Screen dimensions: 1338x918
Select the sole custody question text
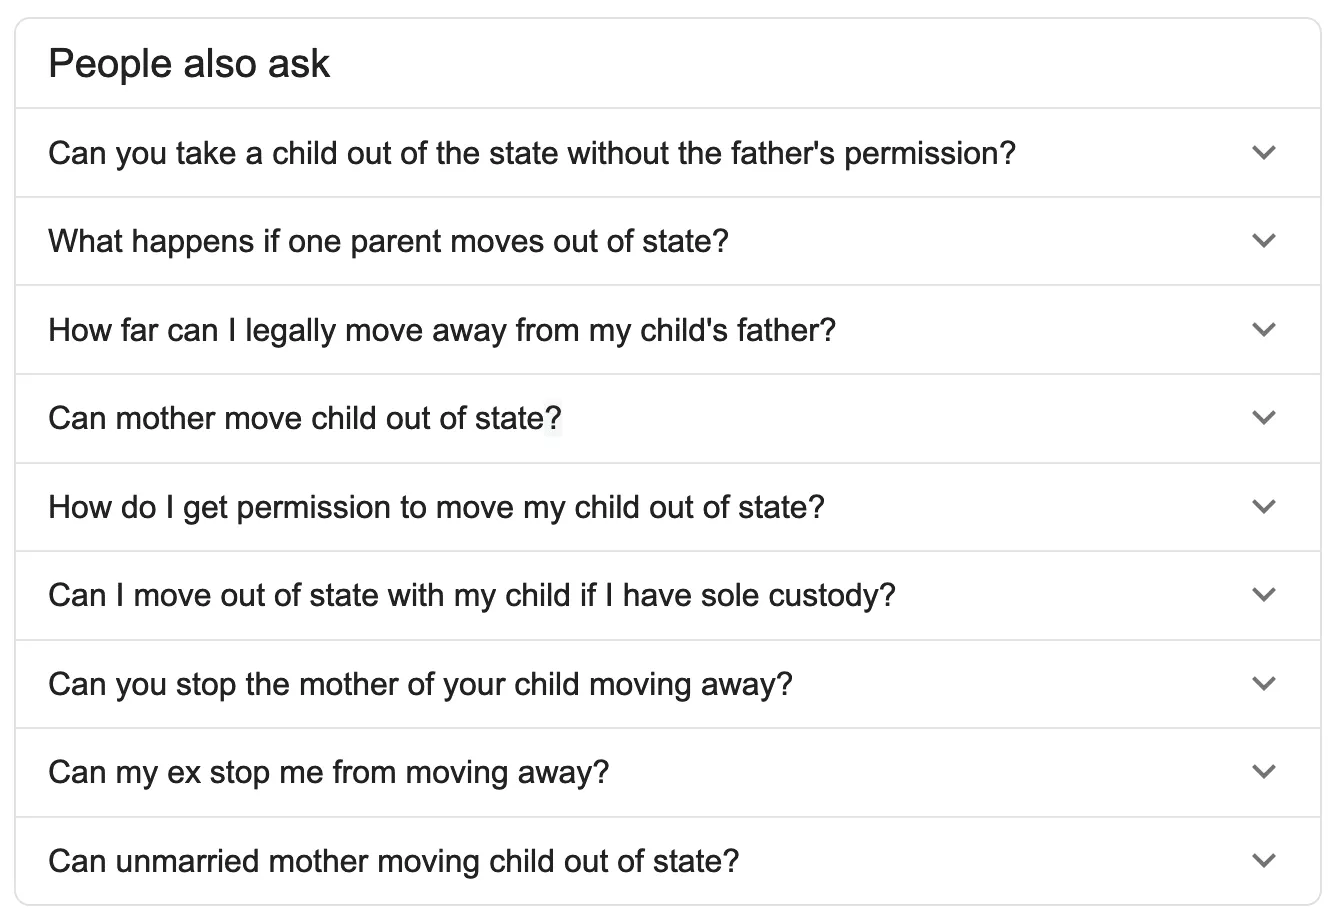472,594
